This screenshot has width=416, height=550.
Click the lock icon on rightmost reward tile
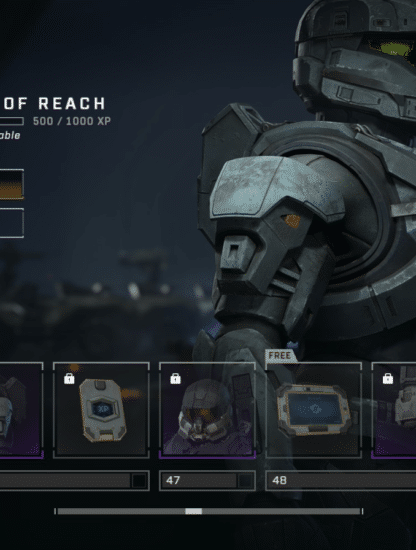[x=388, y=378]
